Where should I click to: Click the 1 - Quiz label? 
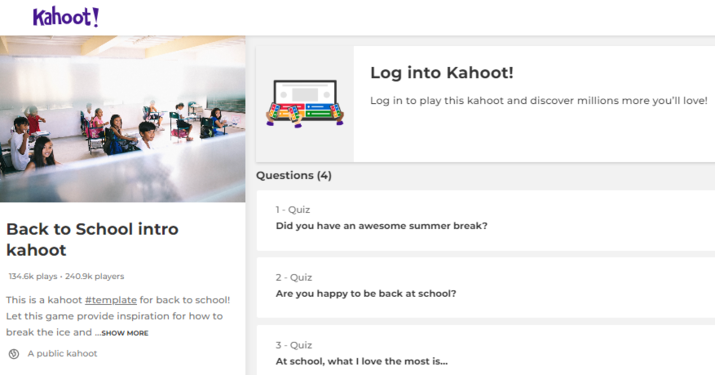point(293,210)
